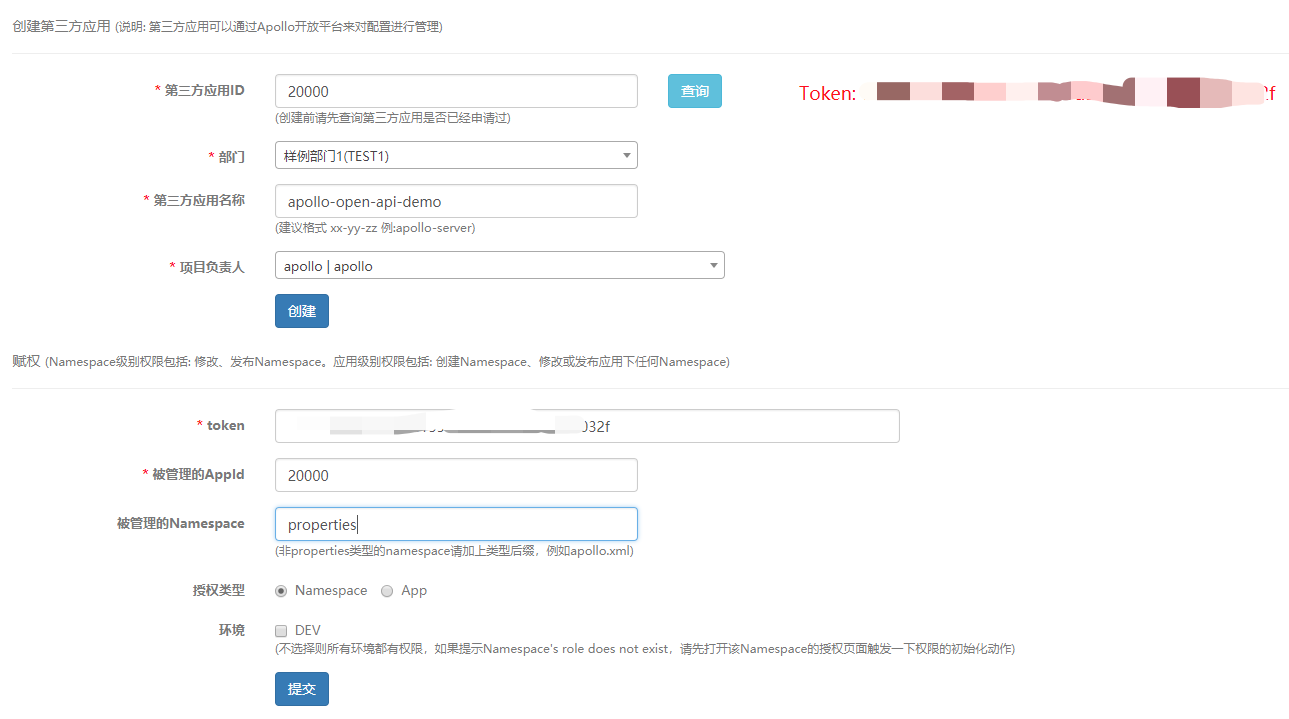
Task: Click the app name field showing apollo-open-api-demo
Action: [x=455, y=200]
